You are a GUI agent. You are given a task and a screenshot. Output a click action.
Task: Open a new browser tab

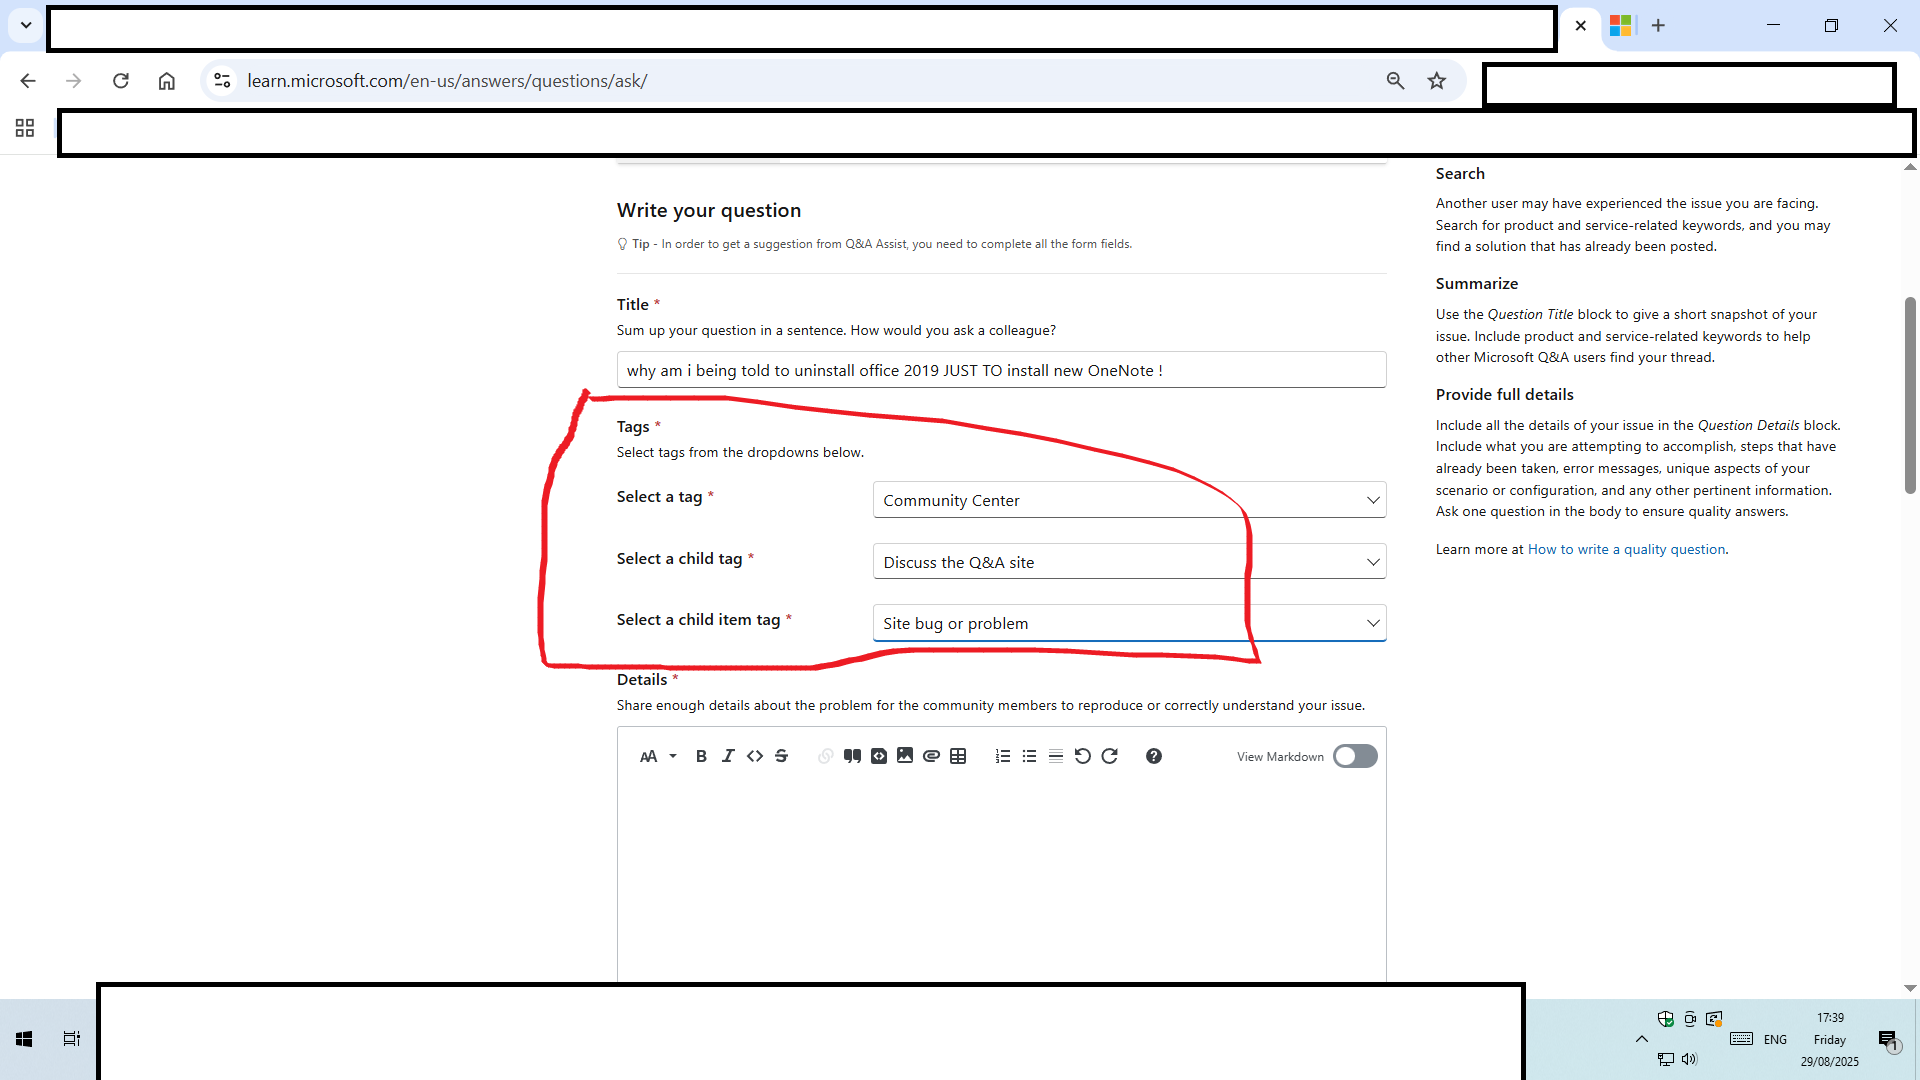point(1658,25)
